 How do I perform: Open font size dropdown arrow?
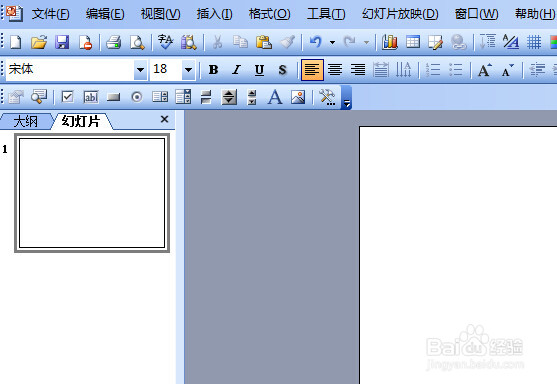(x=188, y=70)
